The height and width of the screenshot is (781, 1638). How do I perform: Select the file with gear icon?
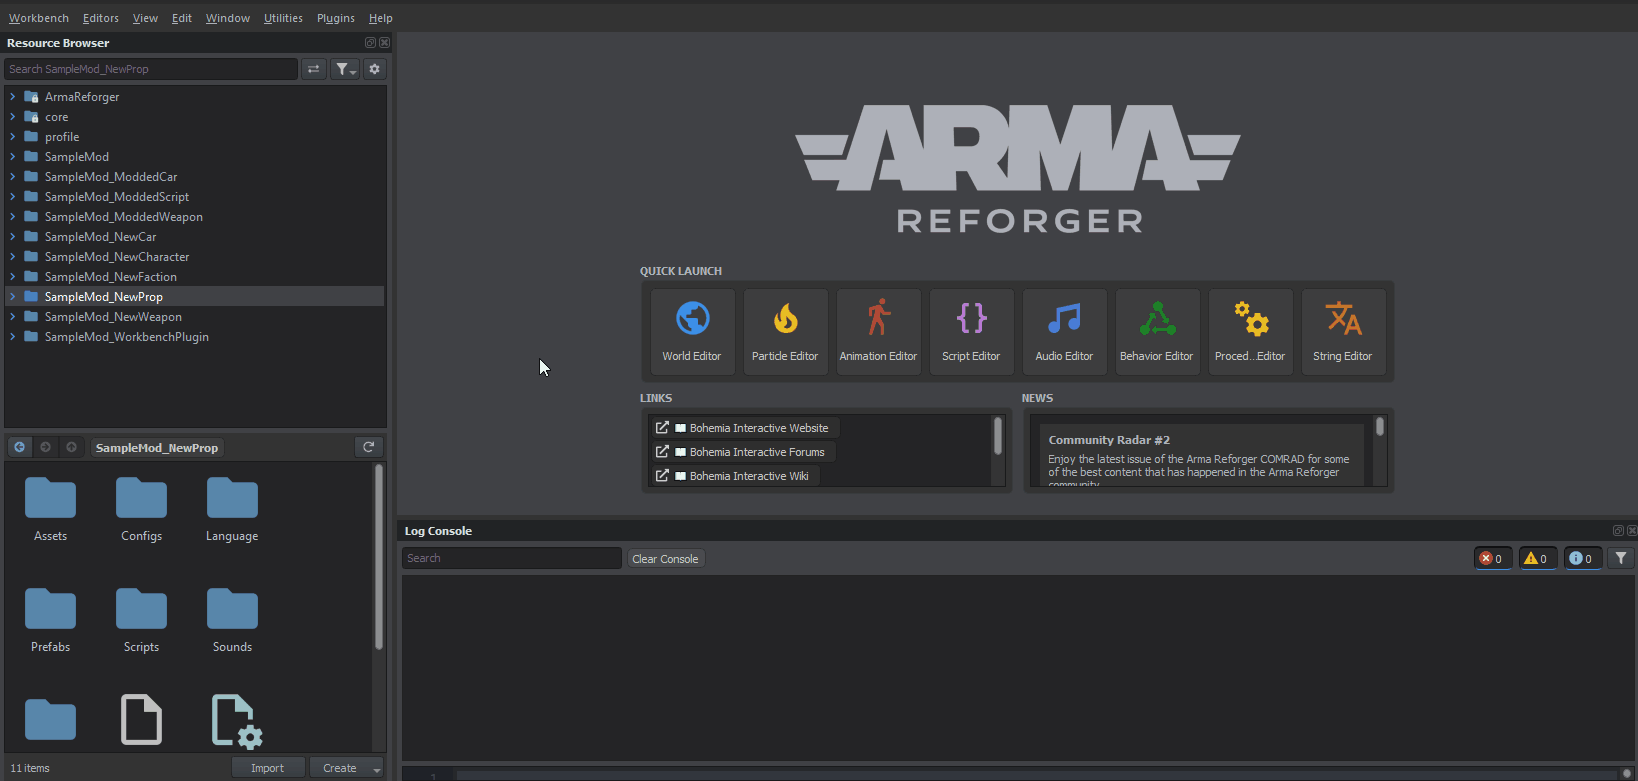(236, 720)
